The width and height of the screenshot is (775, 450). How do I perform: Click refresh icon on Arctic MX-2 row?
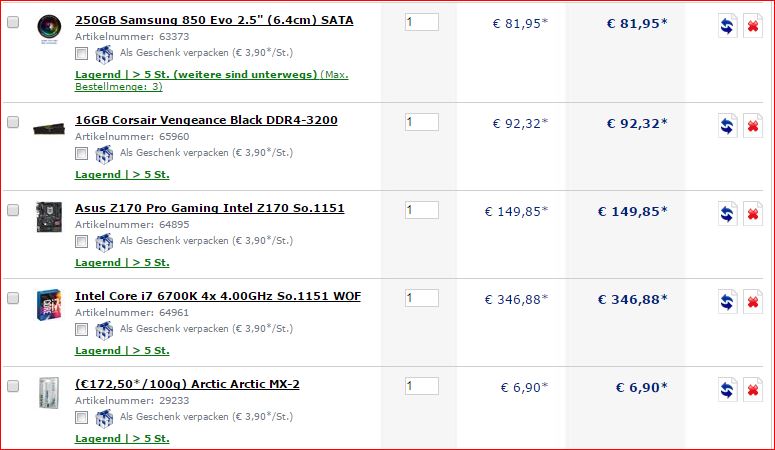727,390
